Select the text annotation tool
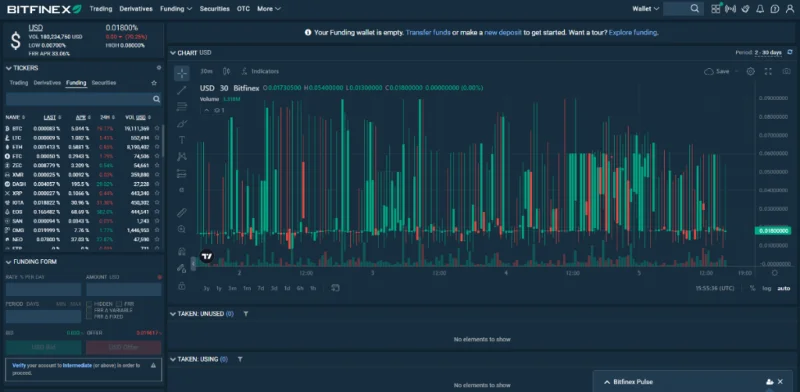The width and height of the screenshot is (800, 392). (182, 140)
